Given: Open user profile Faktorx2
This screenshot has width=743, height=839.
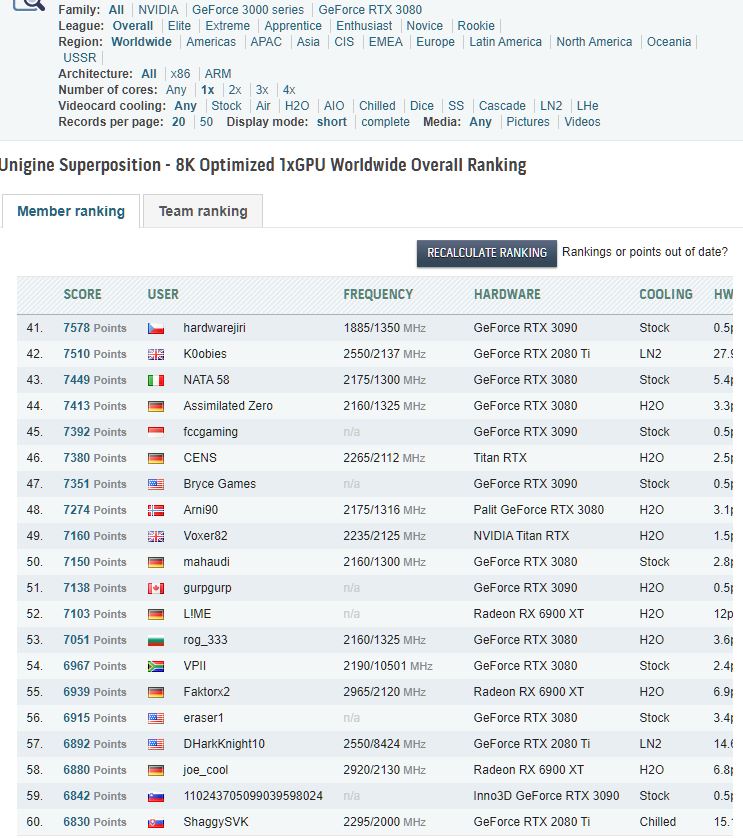Looking at the screenshot, I should pyautogui.click(x=206, y=692).
